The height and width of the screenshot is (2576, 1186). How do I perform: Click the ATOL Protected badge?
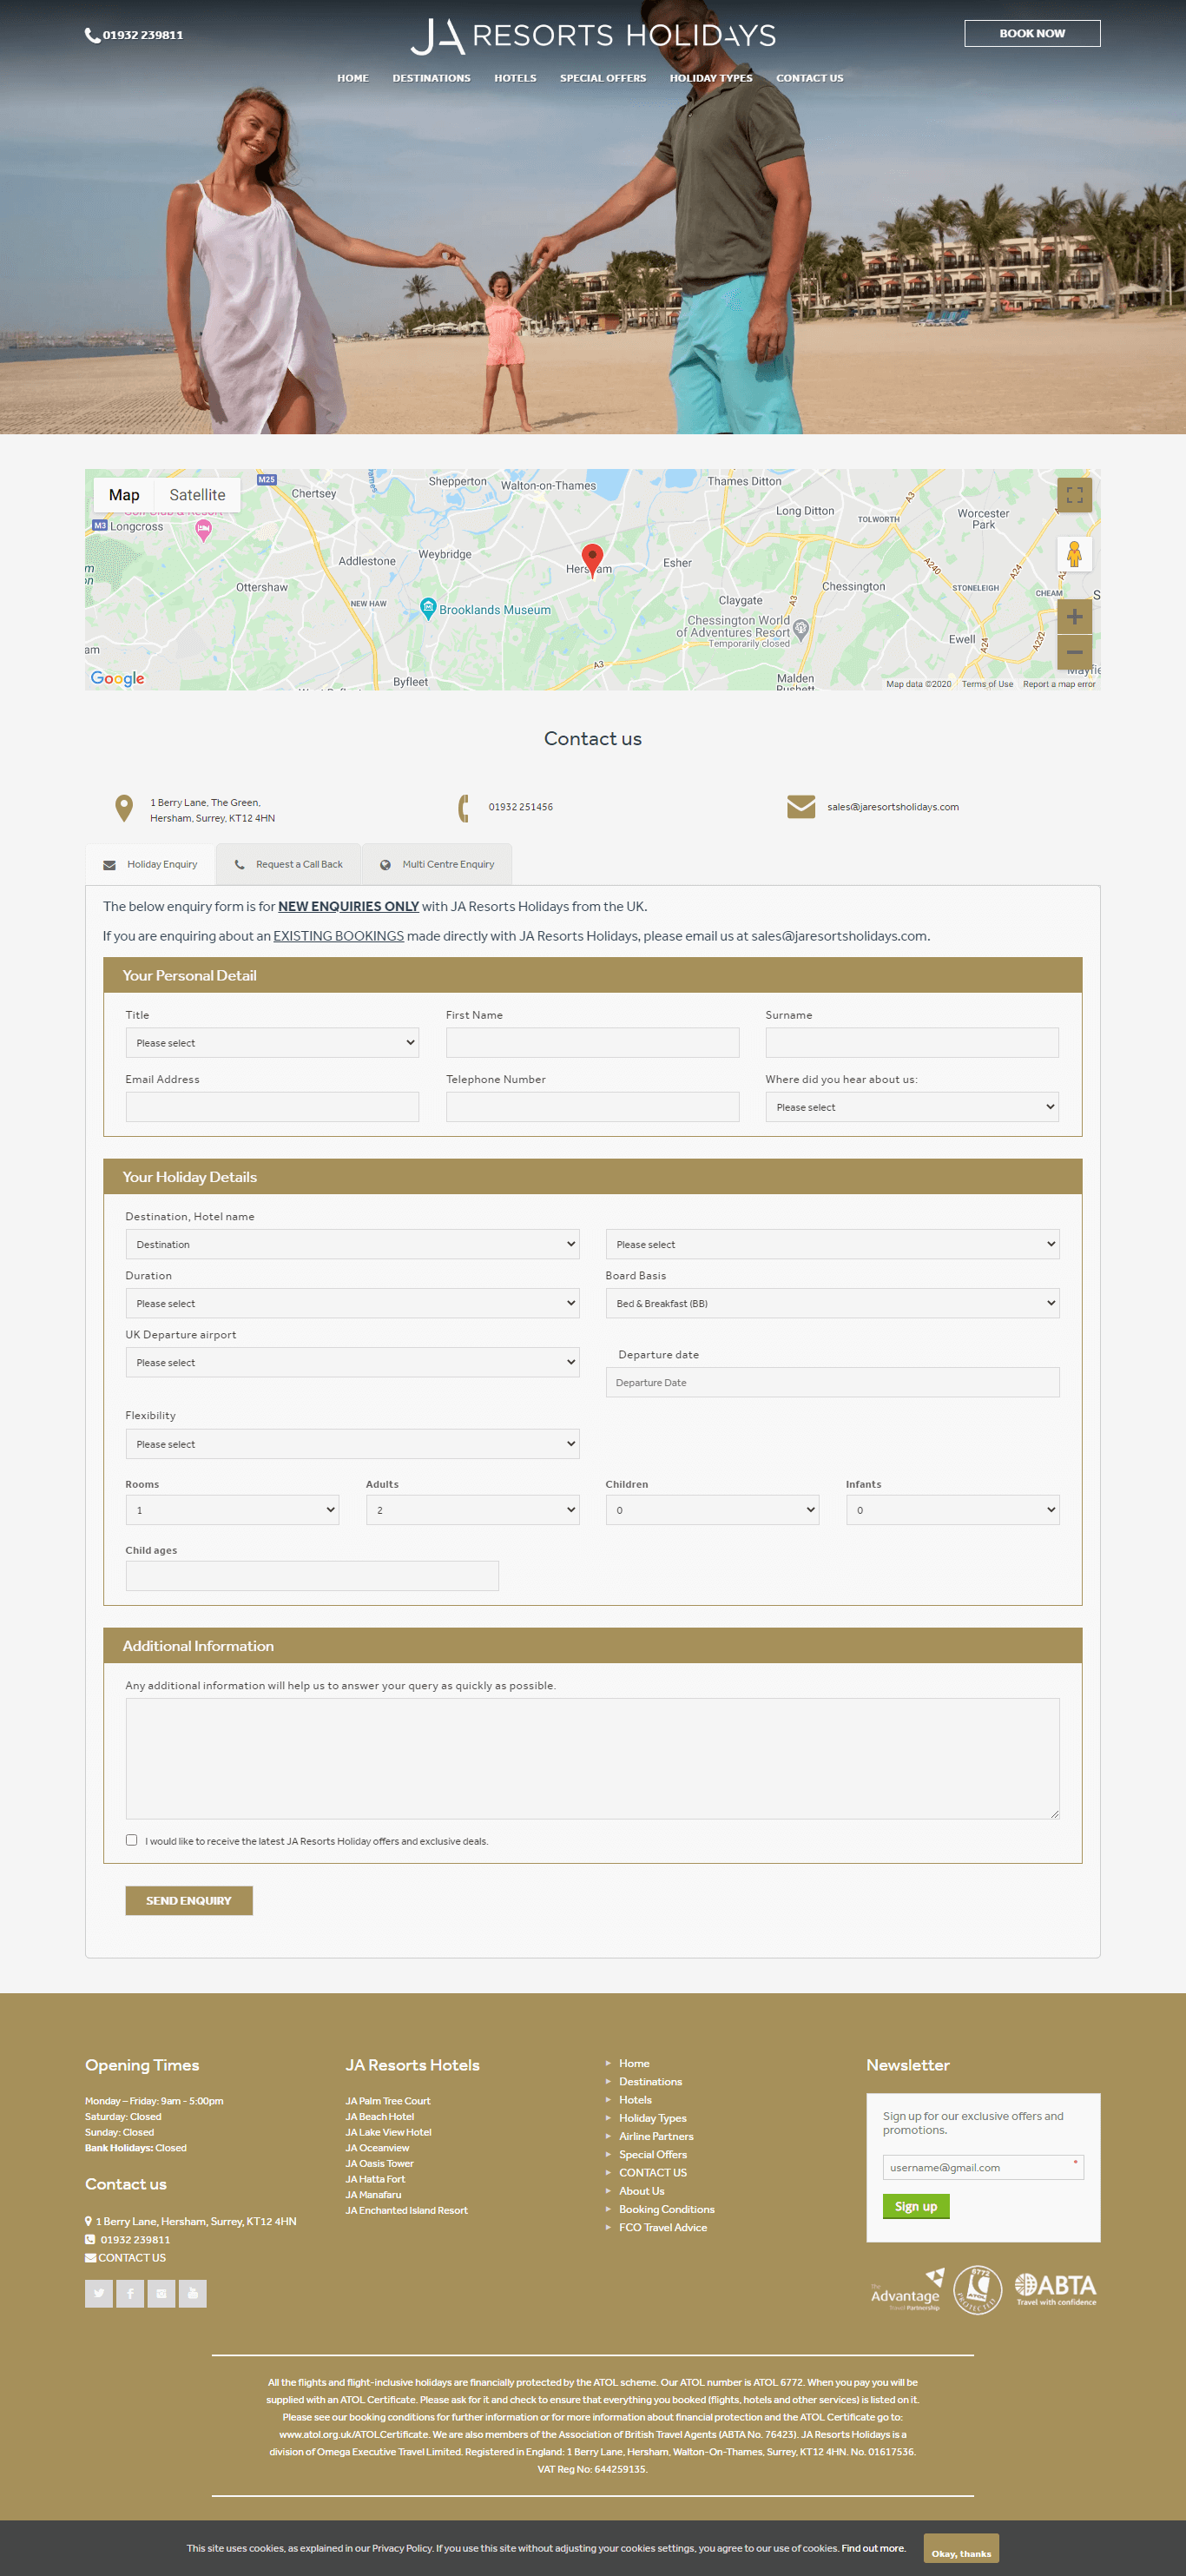click(x=977, y=2290)
